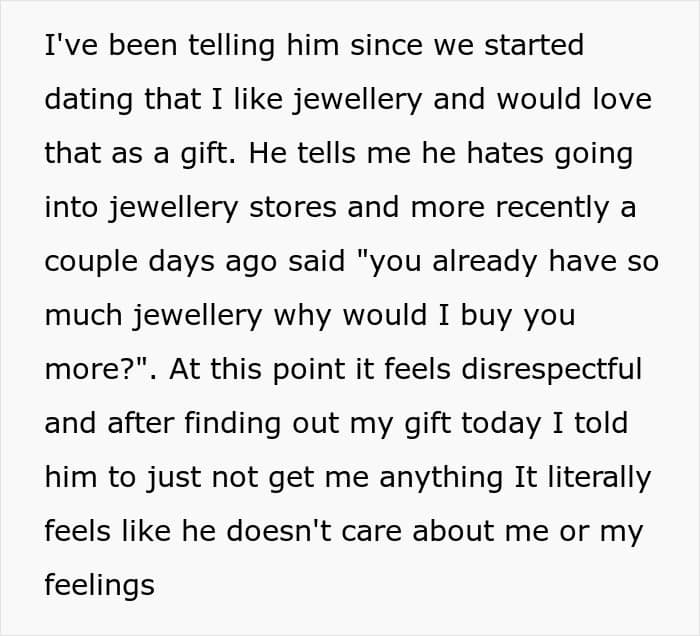Click the word "dating" at line start
Viewport: 700px width, 636px height.
point(83,100)
